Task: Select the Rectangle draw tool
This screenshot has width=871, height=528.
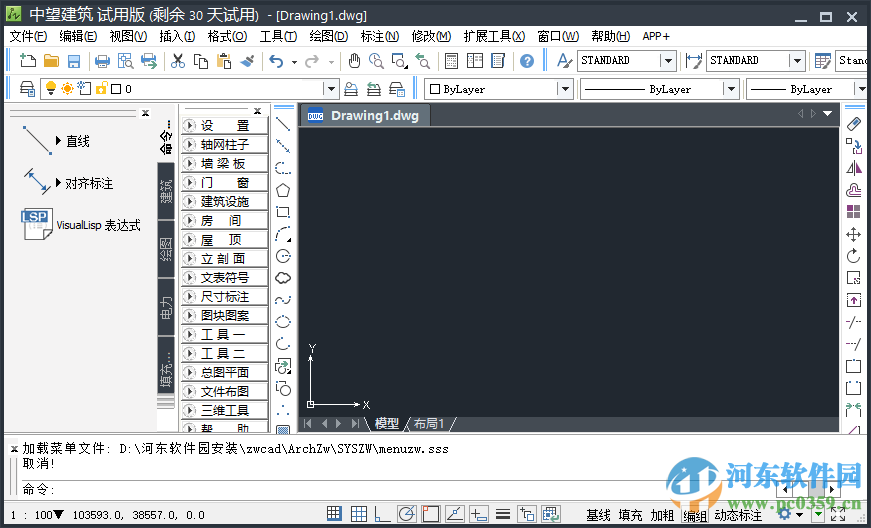Action: [x=283, y=212]
